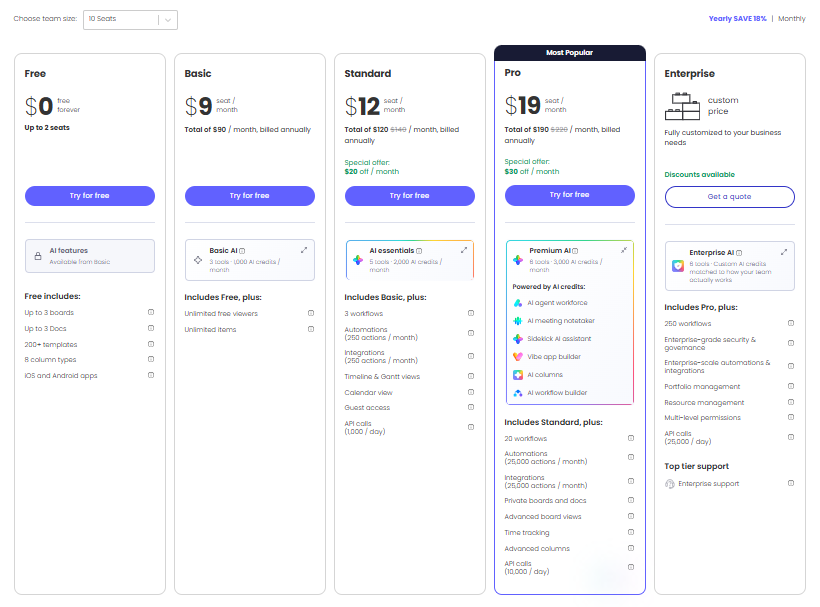Click the AI columns icon

[518, 375]
